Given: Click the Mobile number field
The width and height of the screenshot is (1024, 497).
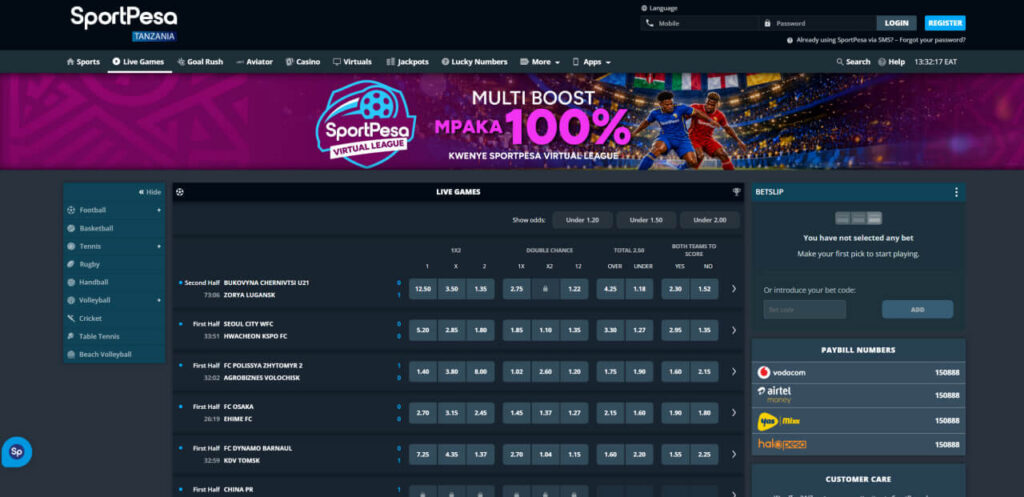Looking at the screenshot, I should pyautogui.click(x=699, y=24).
